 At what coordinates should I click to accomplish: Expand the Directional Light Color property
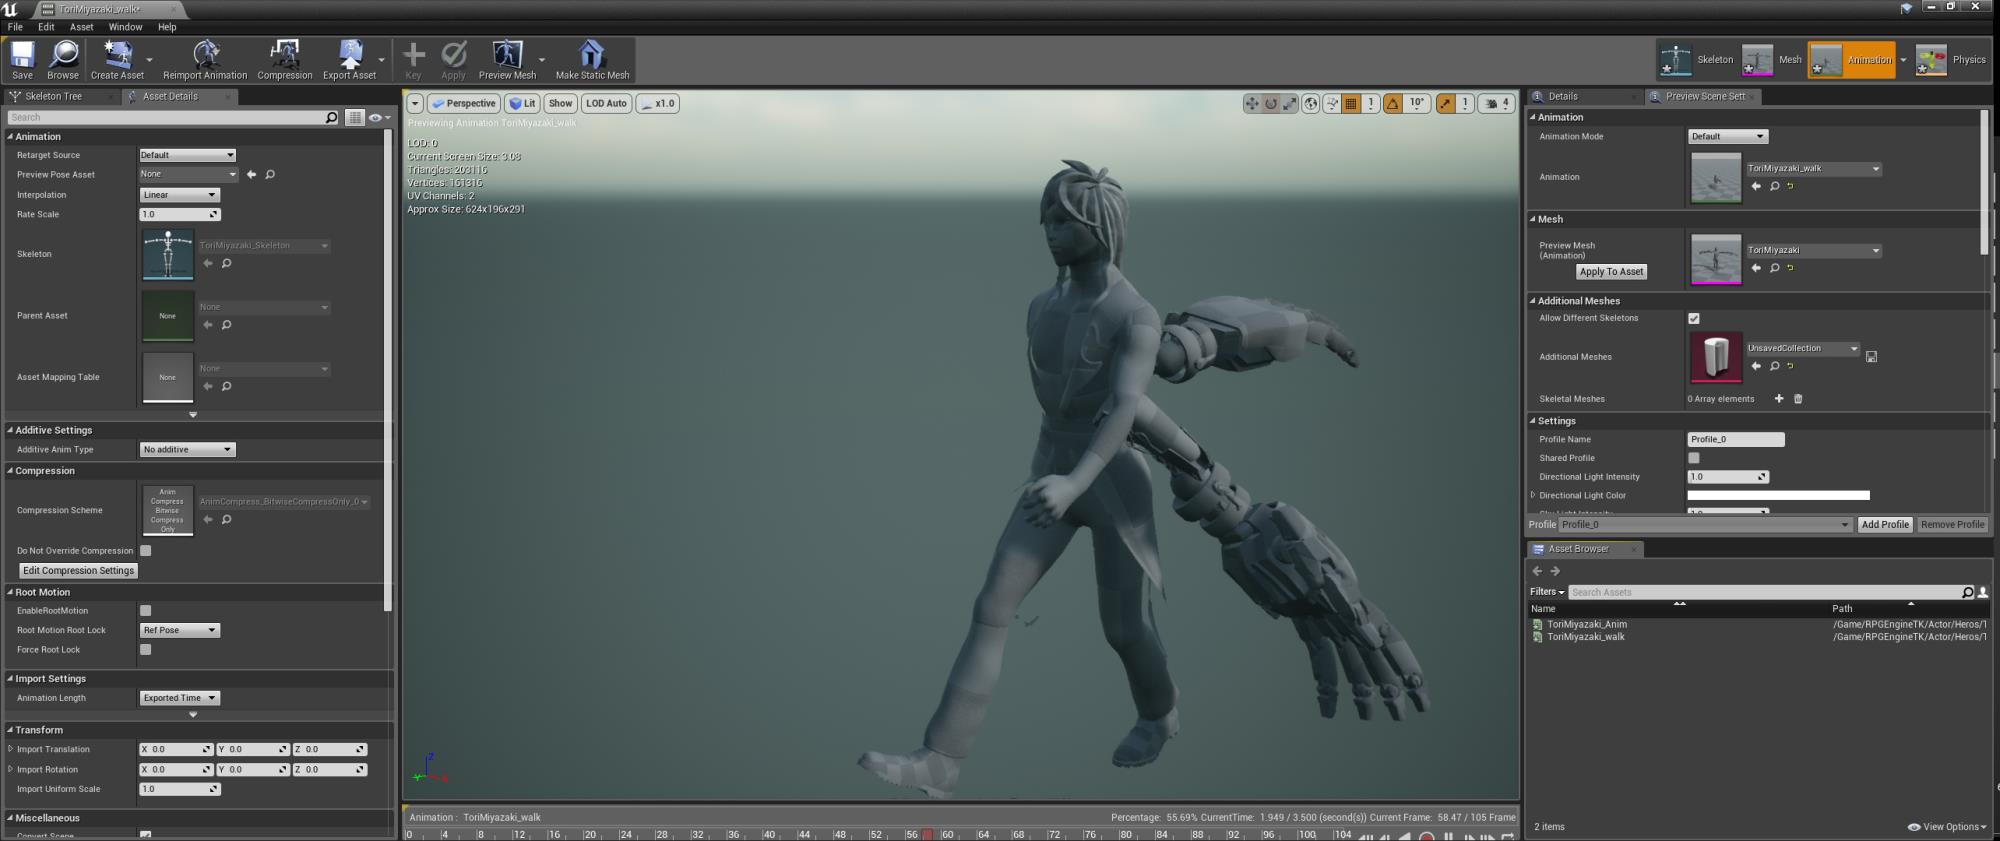[x=1534, y=496]
